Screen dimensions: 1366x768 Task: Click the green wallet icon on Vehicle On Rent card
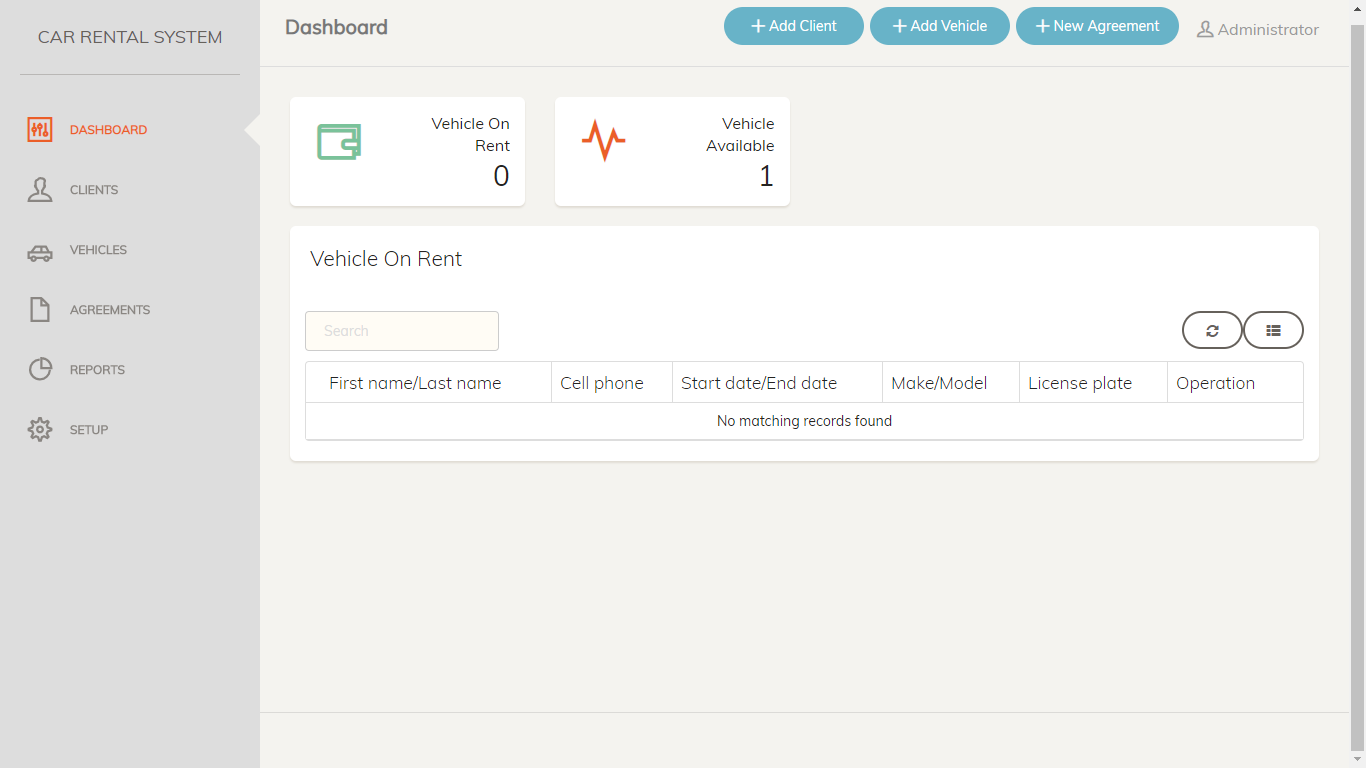[339, 142]
